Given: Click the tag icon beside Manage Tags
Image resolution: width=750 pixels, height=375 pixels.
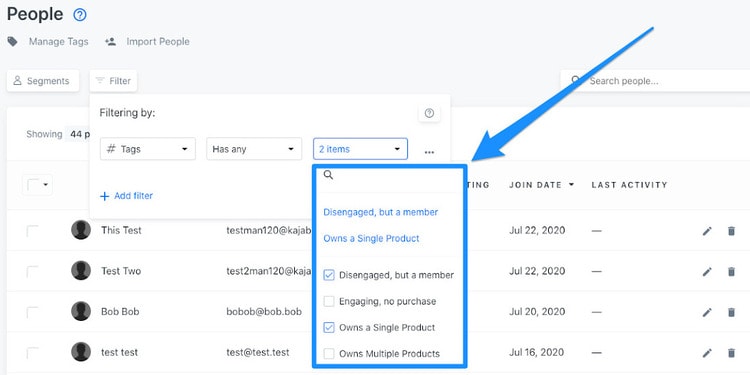Looking at the screenshot, I should (x=12, y=42).
